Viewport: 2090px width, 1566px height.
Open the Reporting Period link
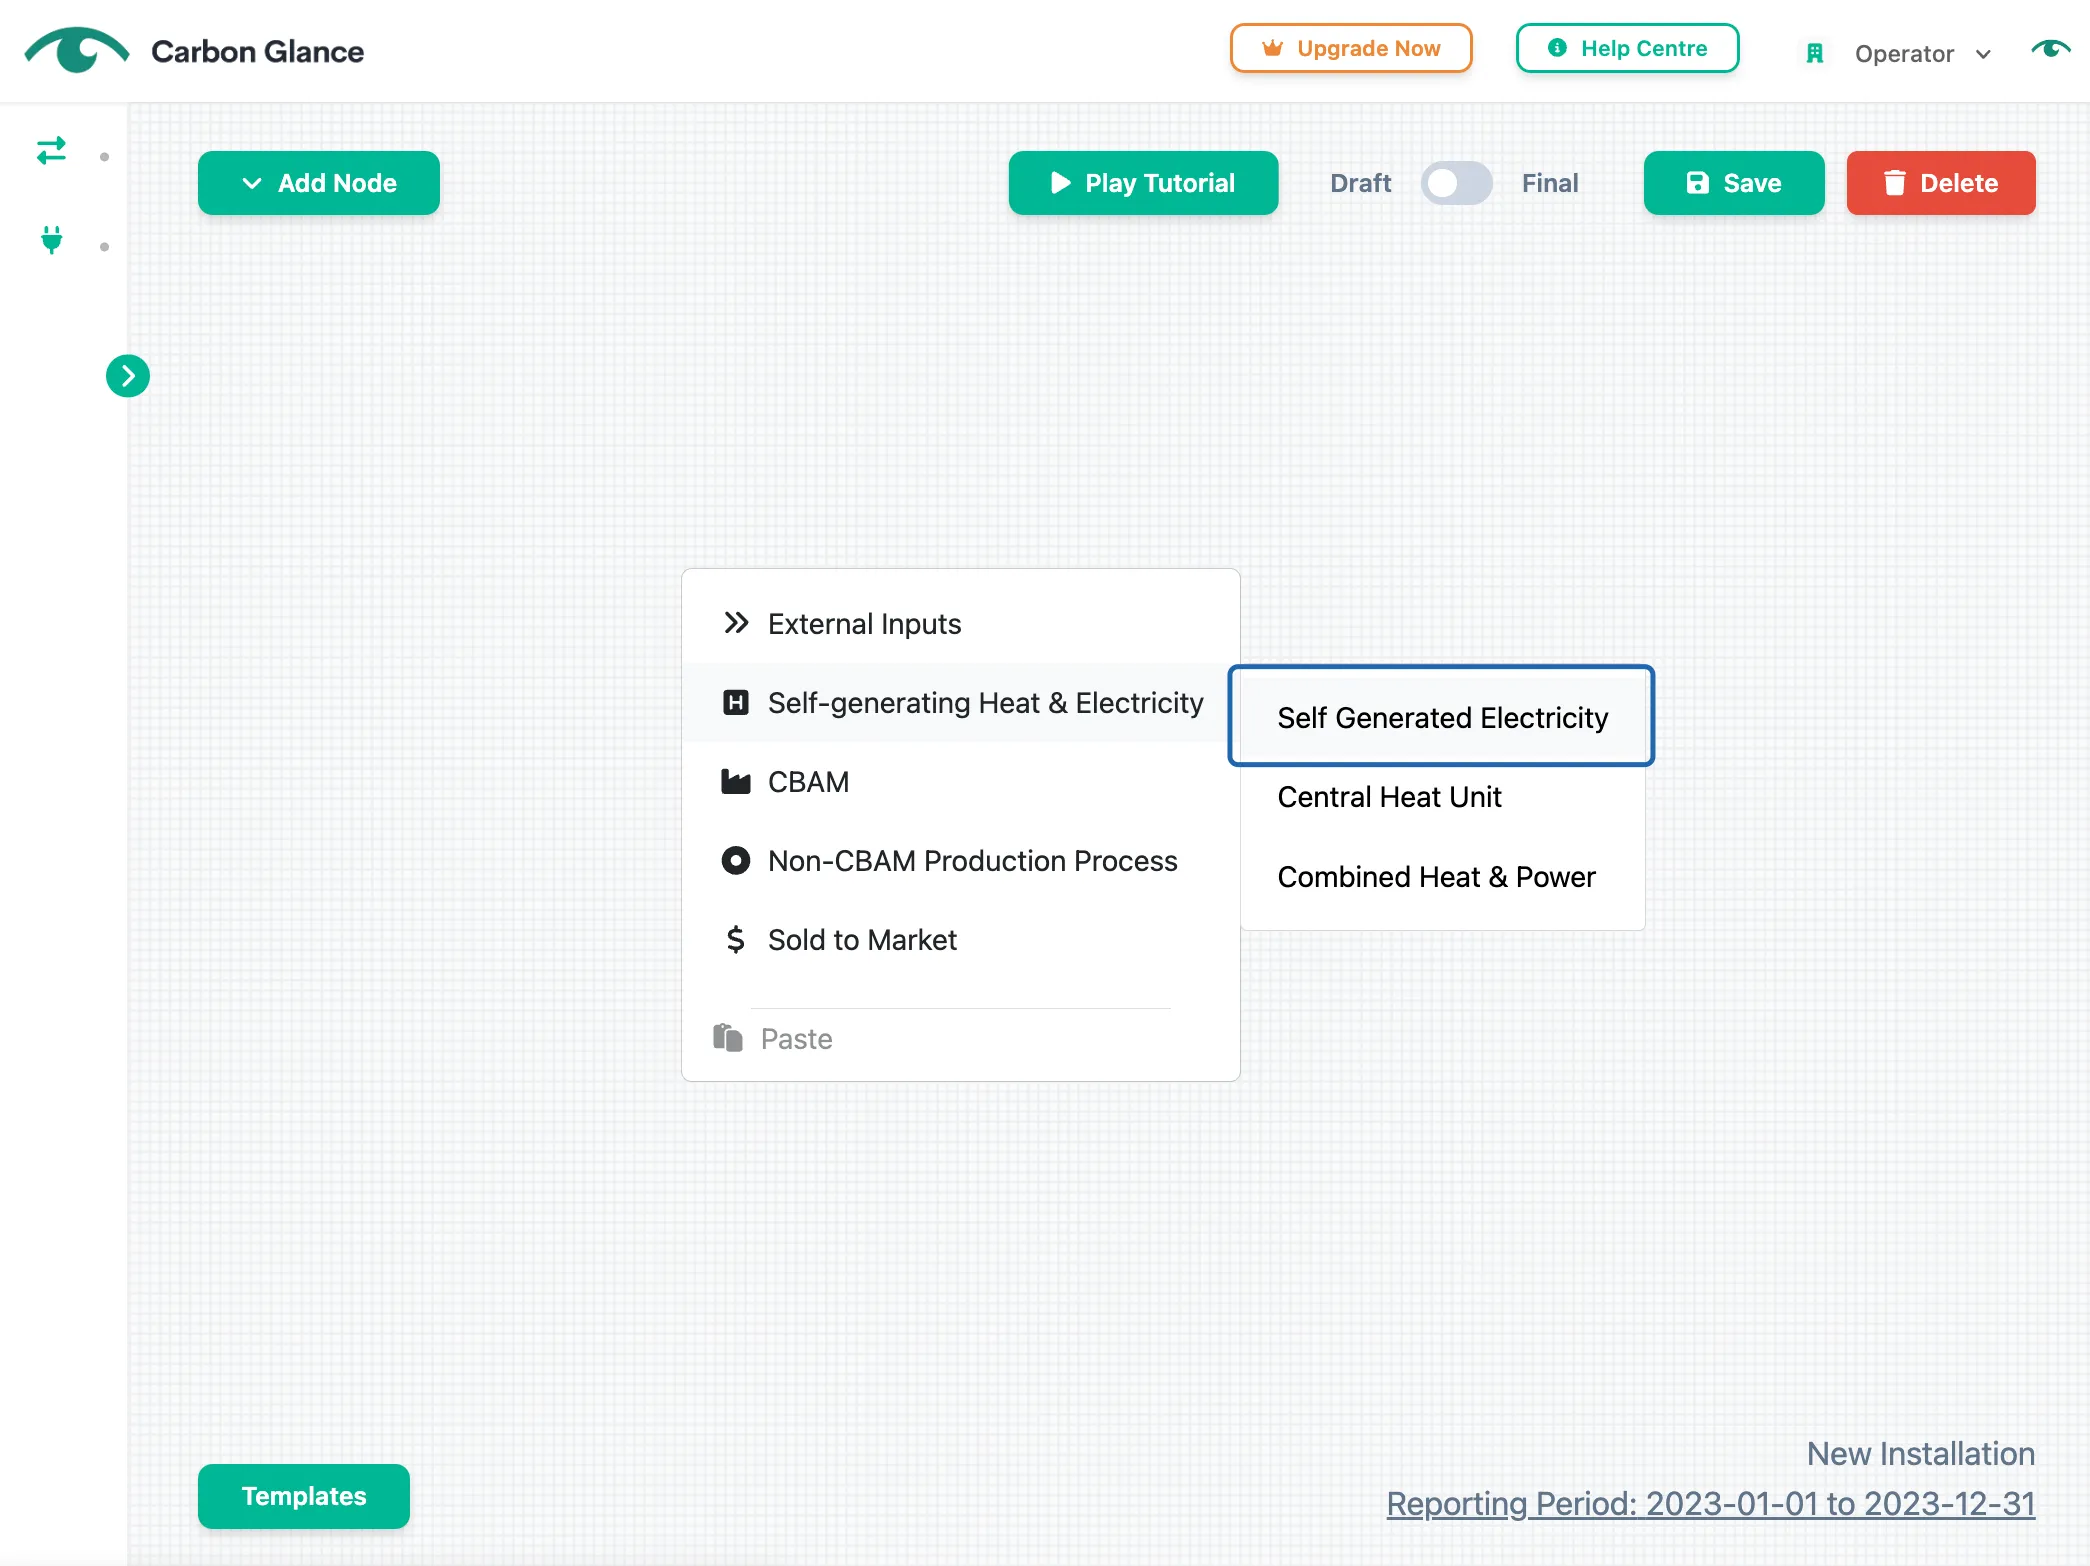[x=1711, y=1503]
